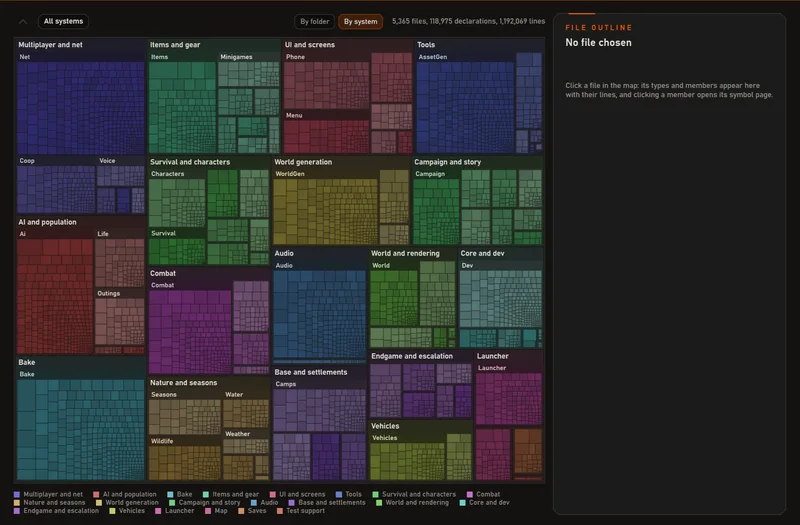Screen dimensions: 800x525
Task: Select the Items subfolder label
Action: [159, 57]
